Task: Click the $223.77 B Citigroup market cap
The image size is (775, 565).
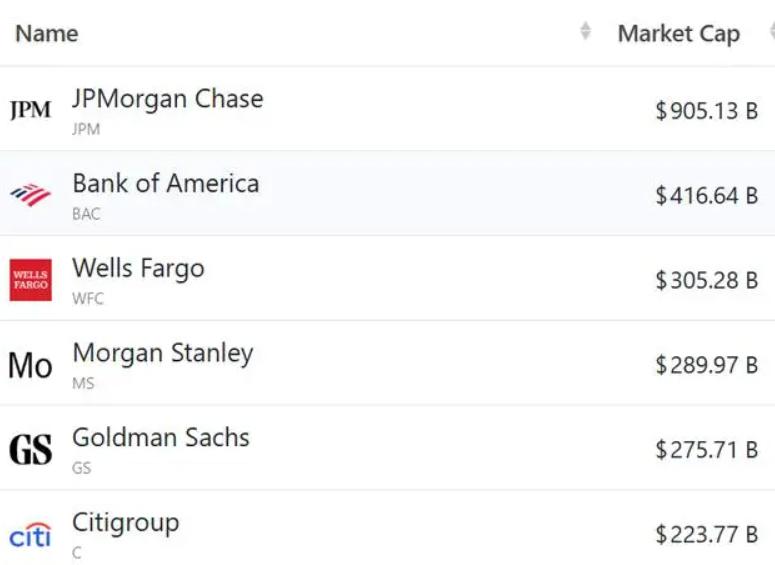Action: (706, 535)
